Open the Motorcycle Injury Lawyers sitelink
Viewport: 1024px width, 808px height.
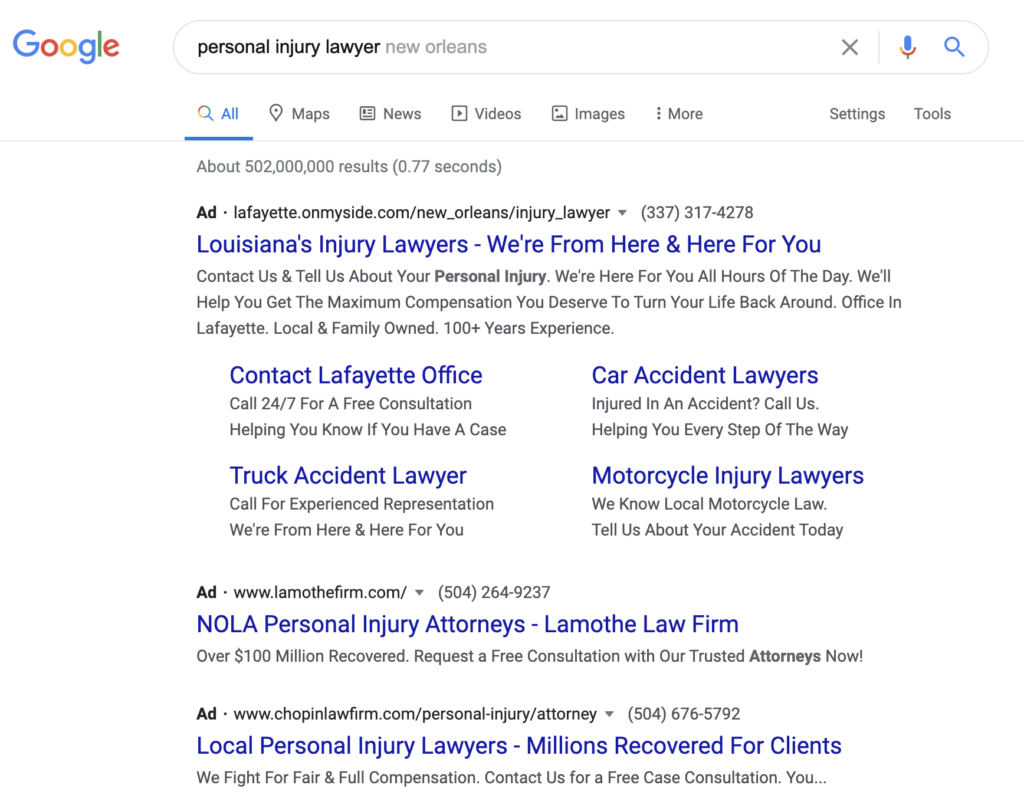tap(727, 476)
